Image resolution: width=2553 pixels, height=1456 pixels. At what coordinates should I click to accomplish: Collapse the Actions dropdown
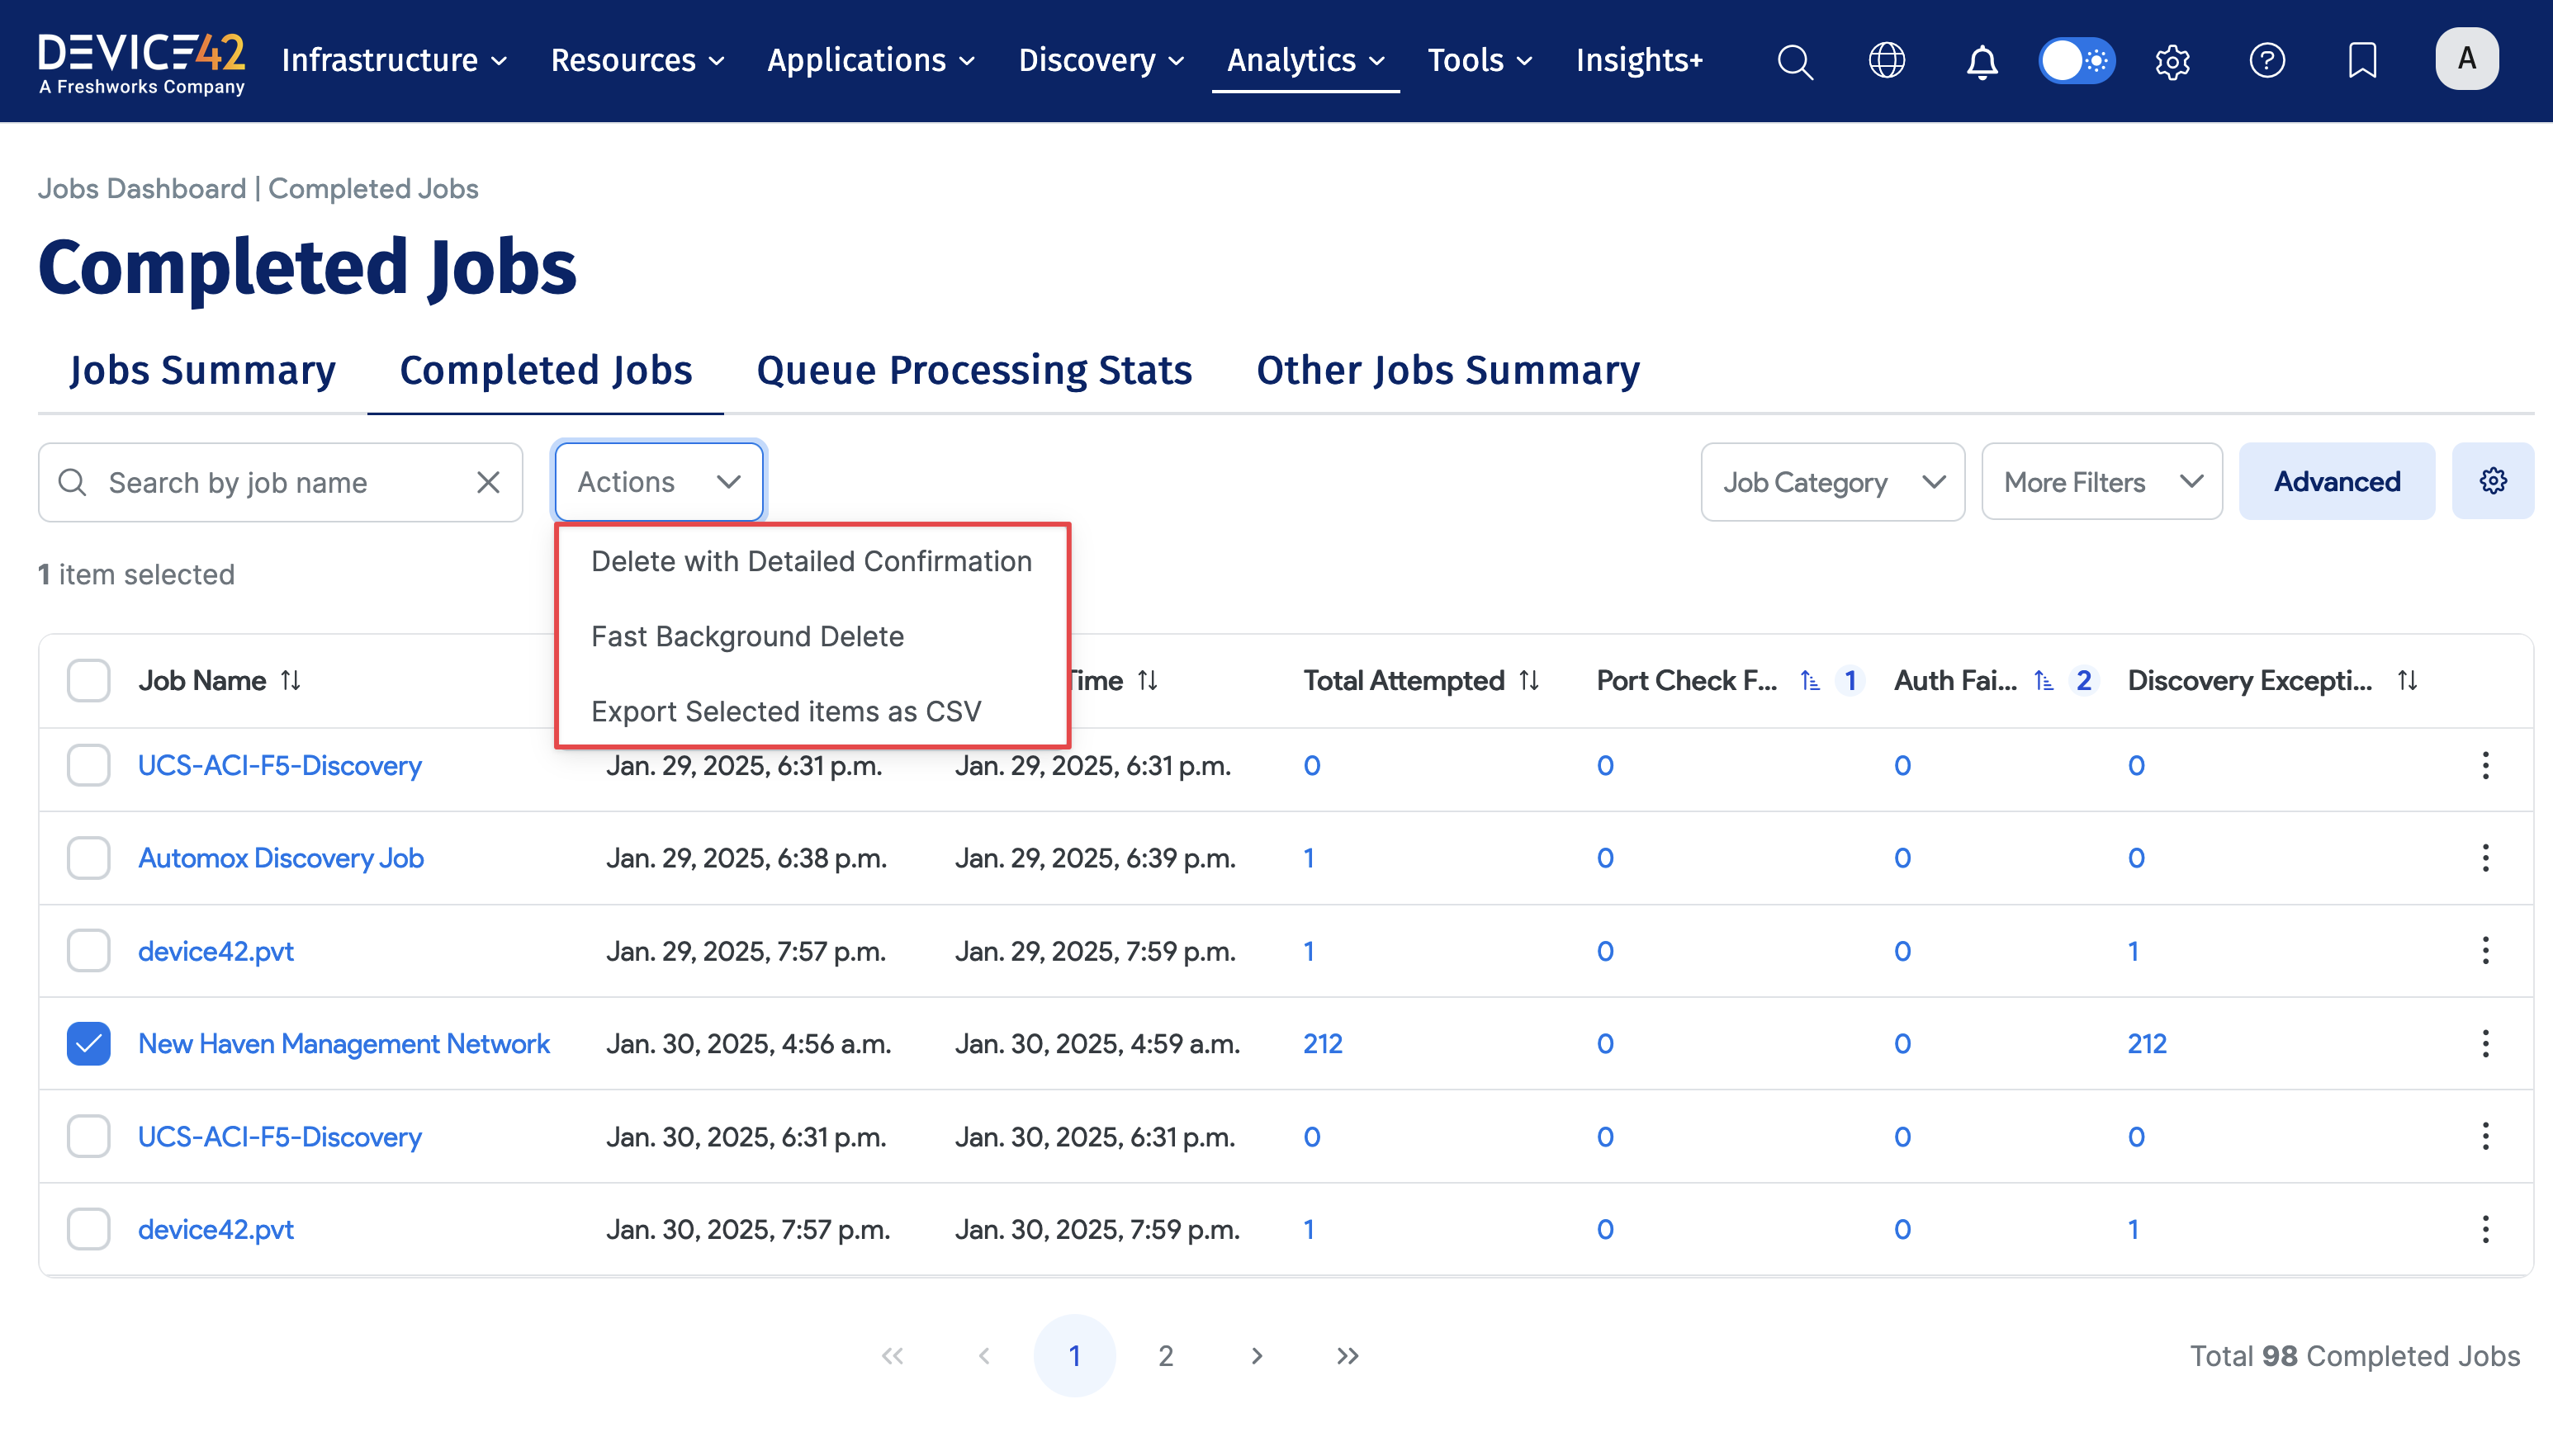point(659,482)
